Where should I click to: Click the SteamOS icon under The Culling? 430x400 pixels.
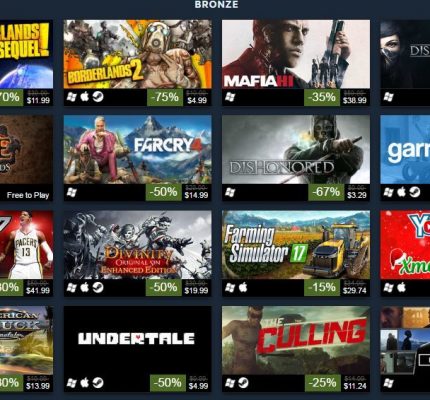point(243,383)
